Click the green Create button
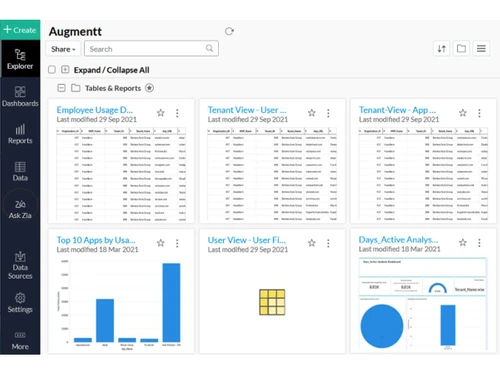The height and width of the screenshot is (375, 500). (20, 30)
